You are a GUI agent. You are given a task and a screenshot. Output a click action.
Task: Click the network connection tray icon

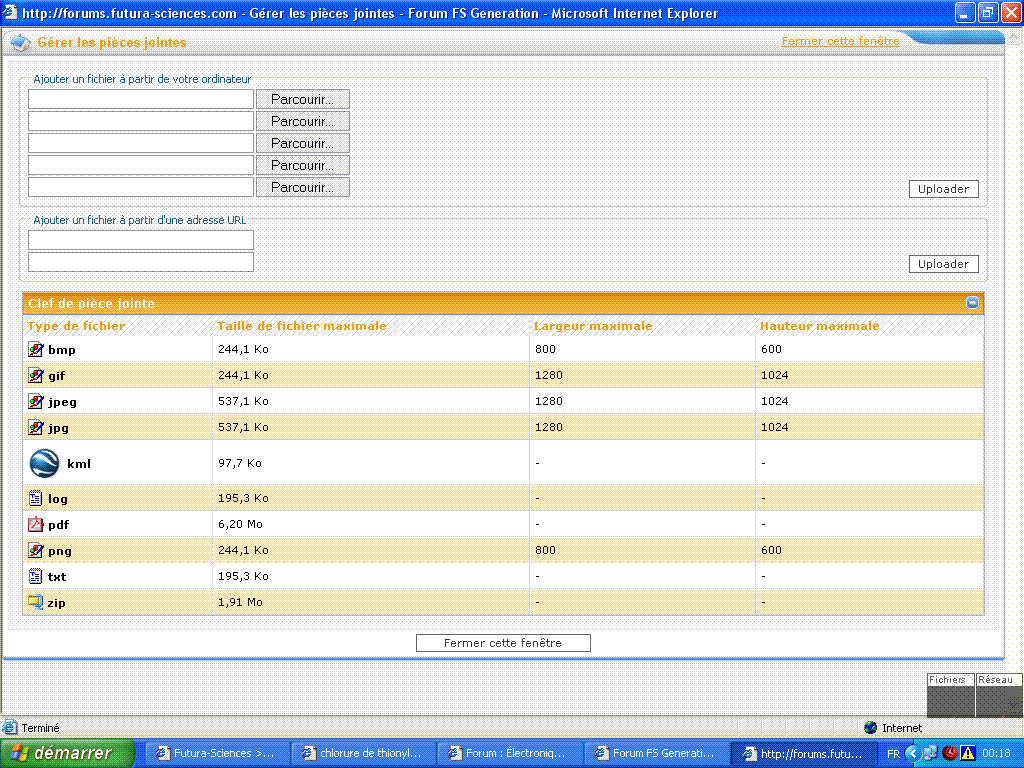[931, 754]
